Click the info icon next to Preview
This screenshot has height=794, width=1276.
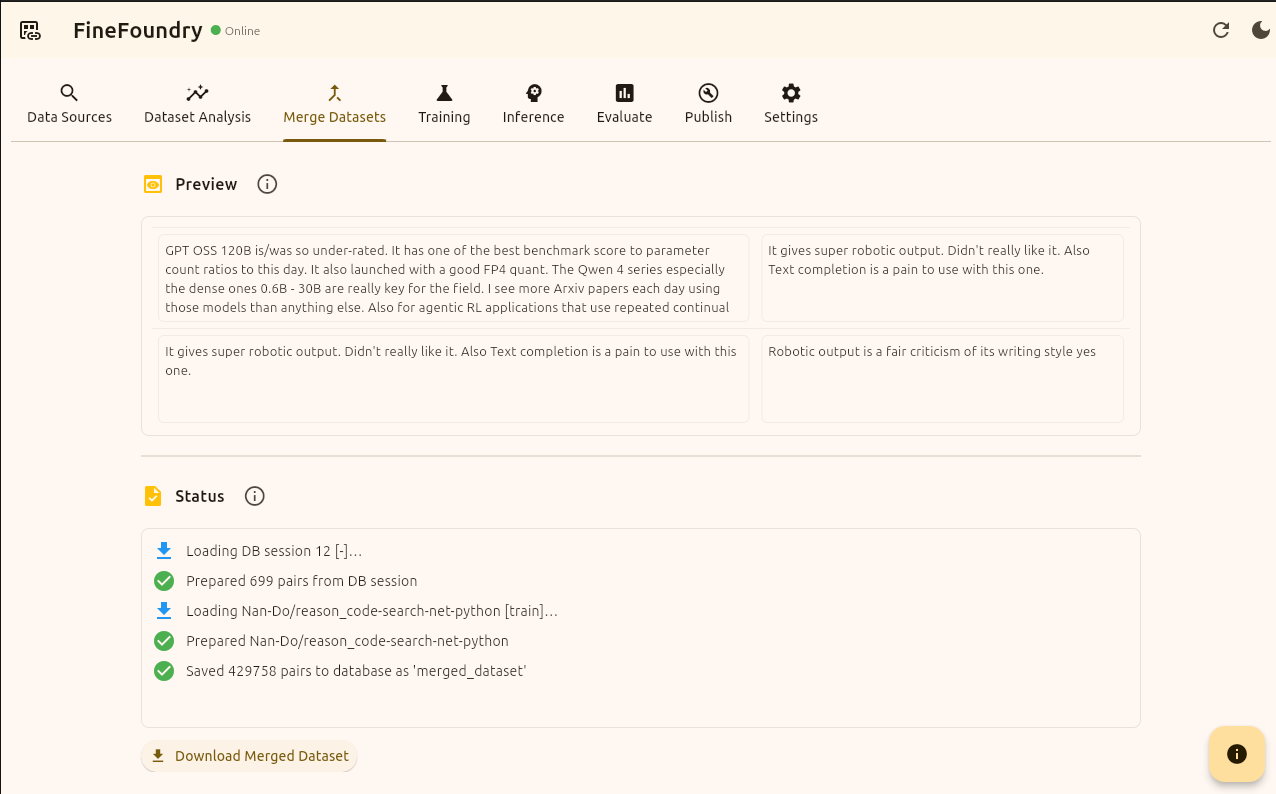click(x=267, y=184)
